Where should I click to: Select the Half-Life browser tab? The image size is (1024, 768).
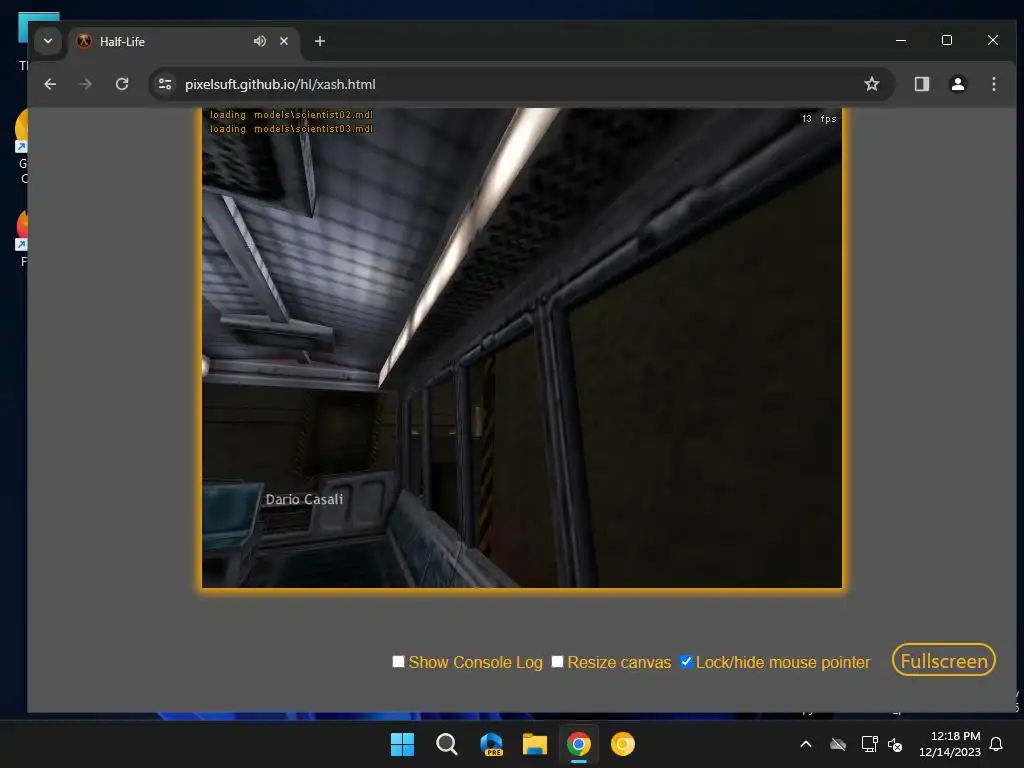184,41
